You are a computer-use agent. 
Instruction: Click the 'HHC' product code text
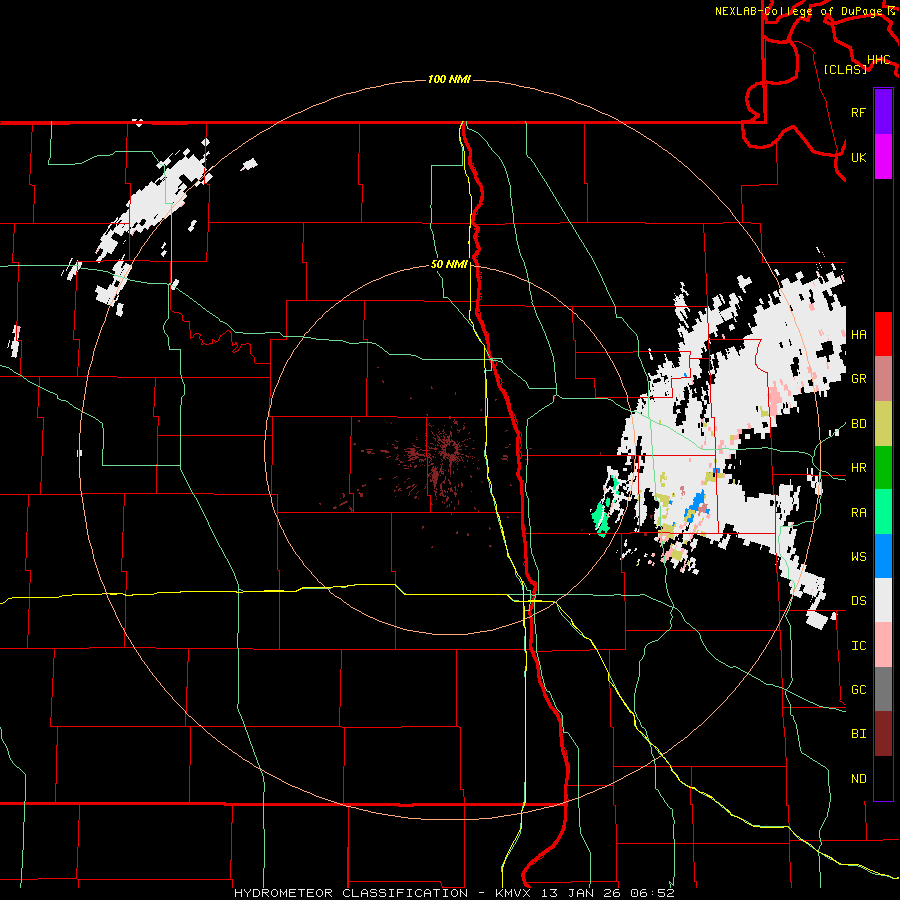coord(878,60)
